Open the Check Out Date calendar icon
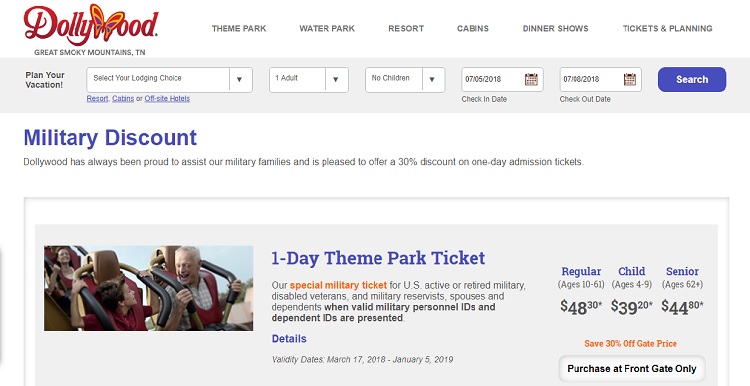Viewport: 750px width, 386px height. [x=629, y=79]
